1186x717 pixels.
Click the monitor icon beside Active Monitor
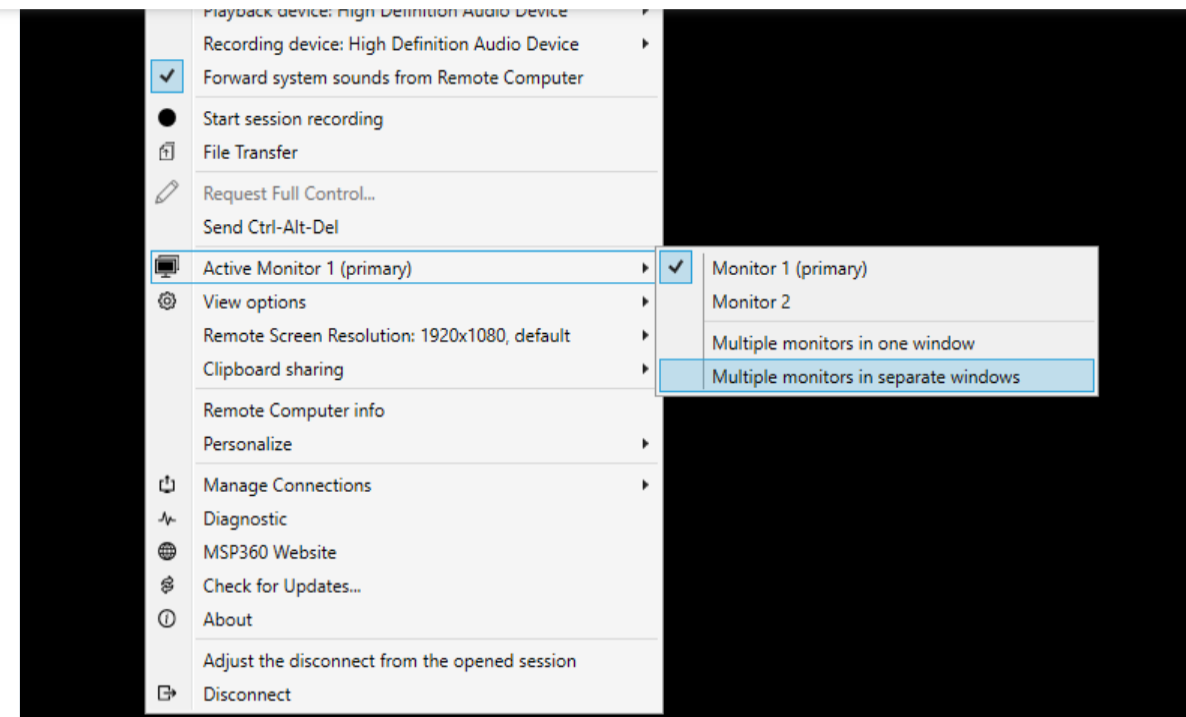click(x=167, y=267)
